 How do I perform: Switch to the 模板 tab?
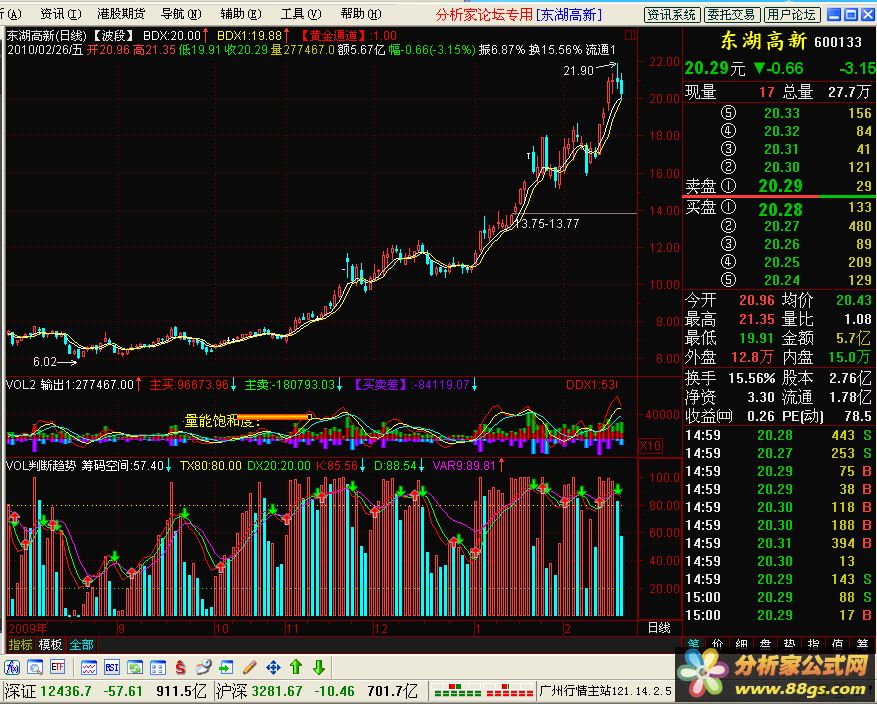[50, 644]
